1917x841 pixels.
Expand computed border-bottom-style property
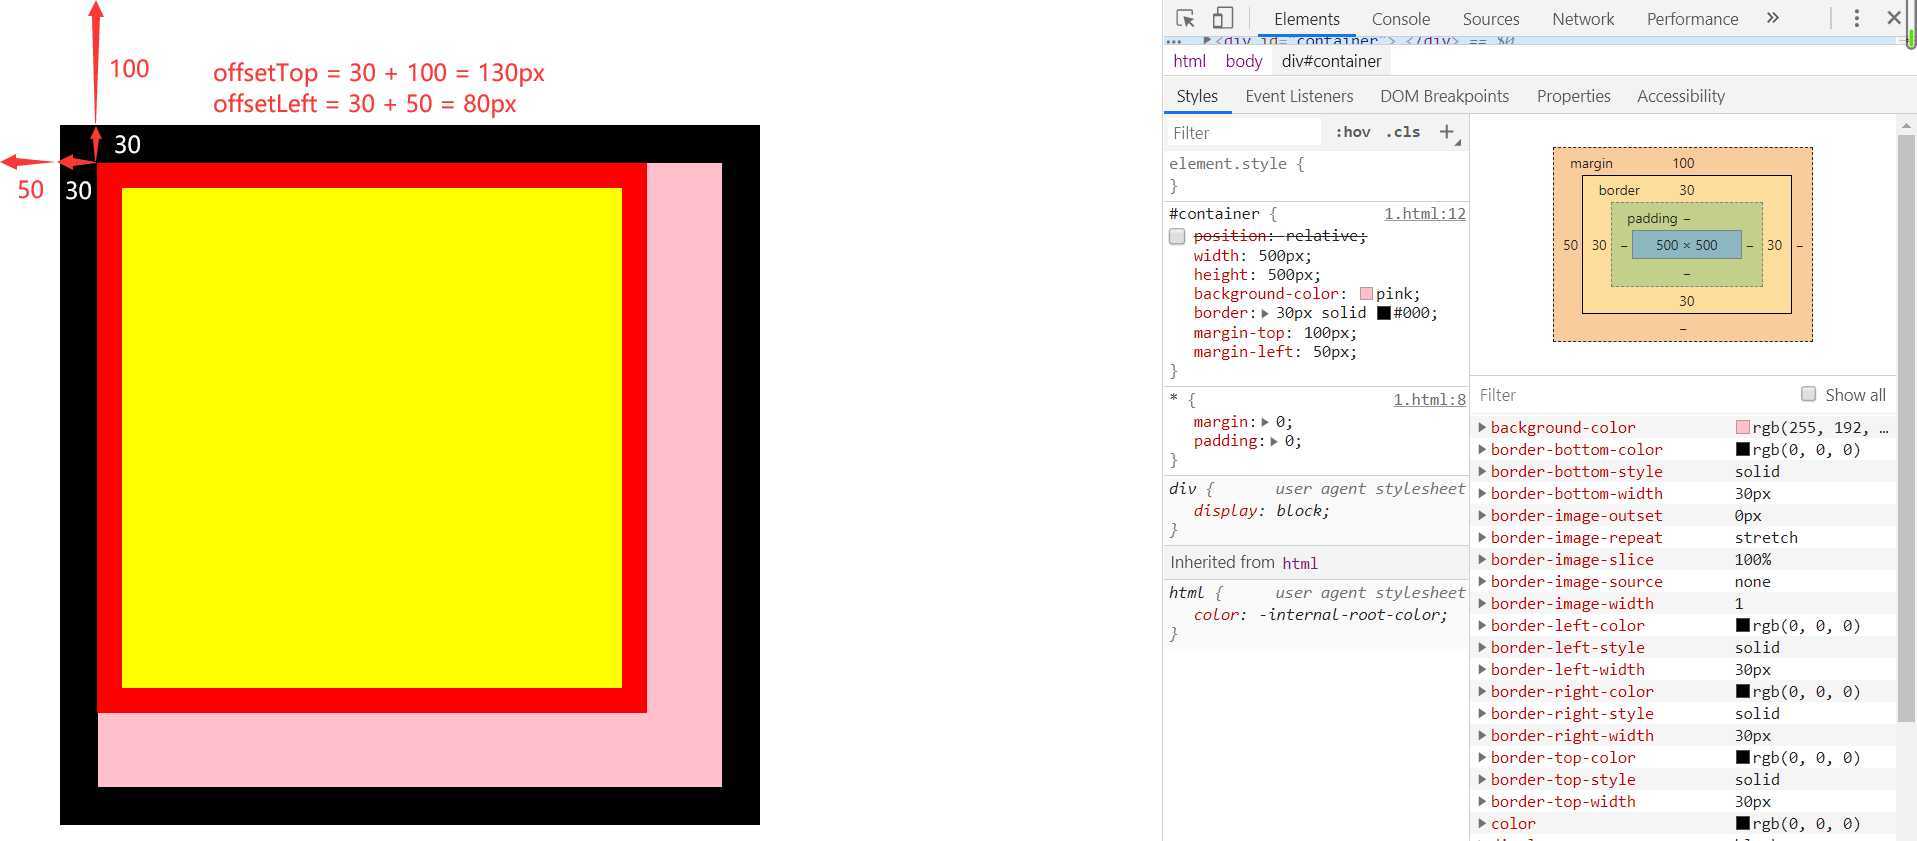[x=1482, y=471]
